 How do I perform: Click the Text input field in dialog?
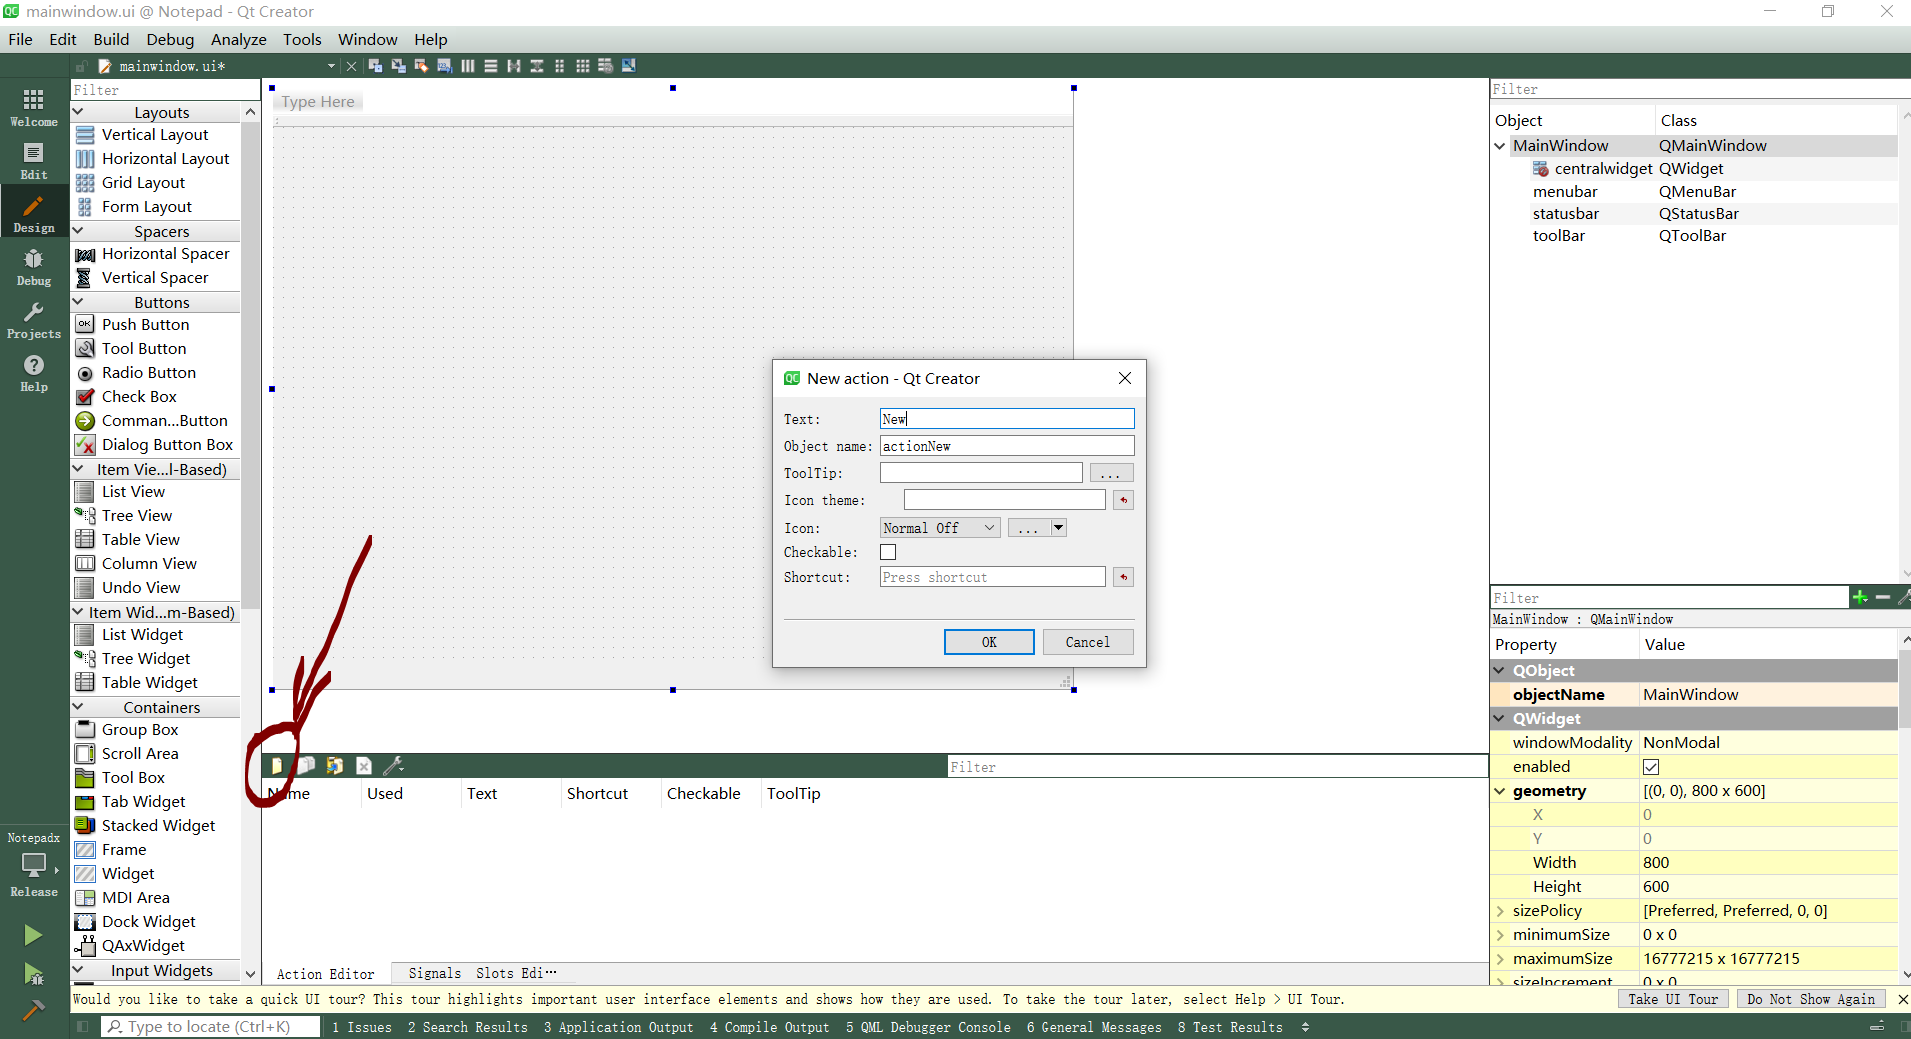pos(1007,419)
